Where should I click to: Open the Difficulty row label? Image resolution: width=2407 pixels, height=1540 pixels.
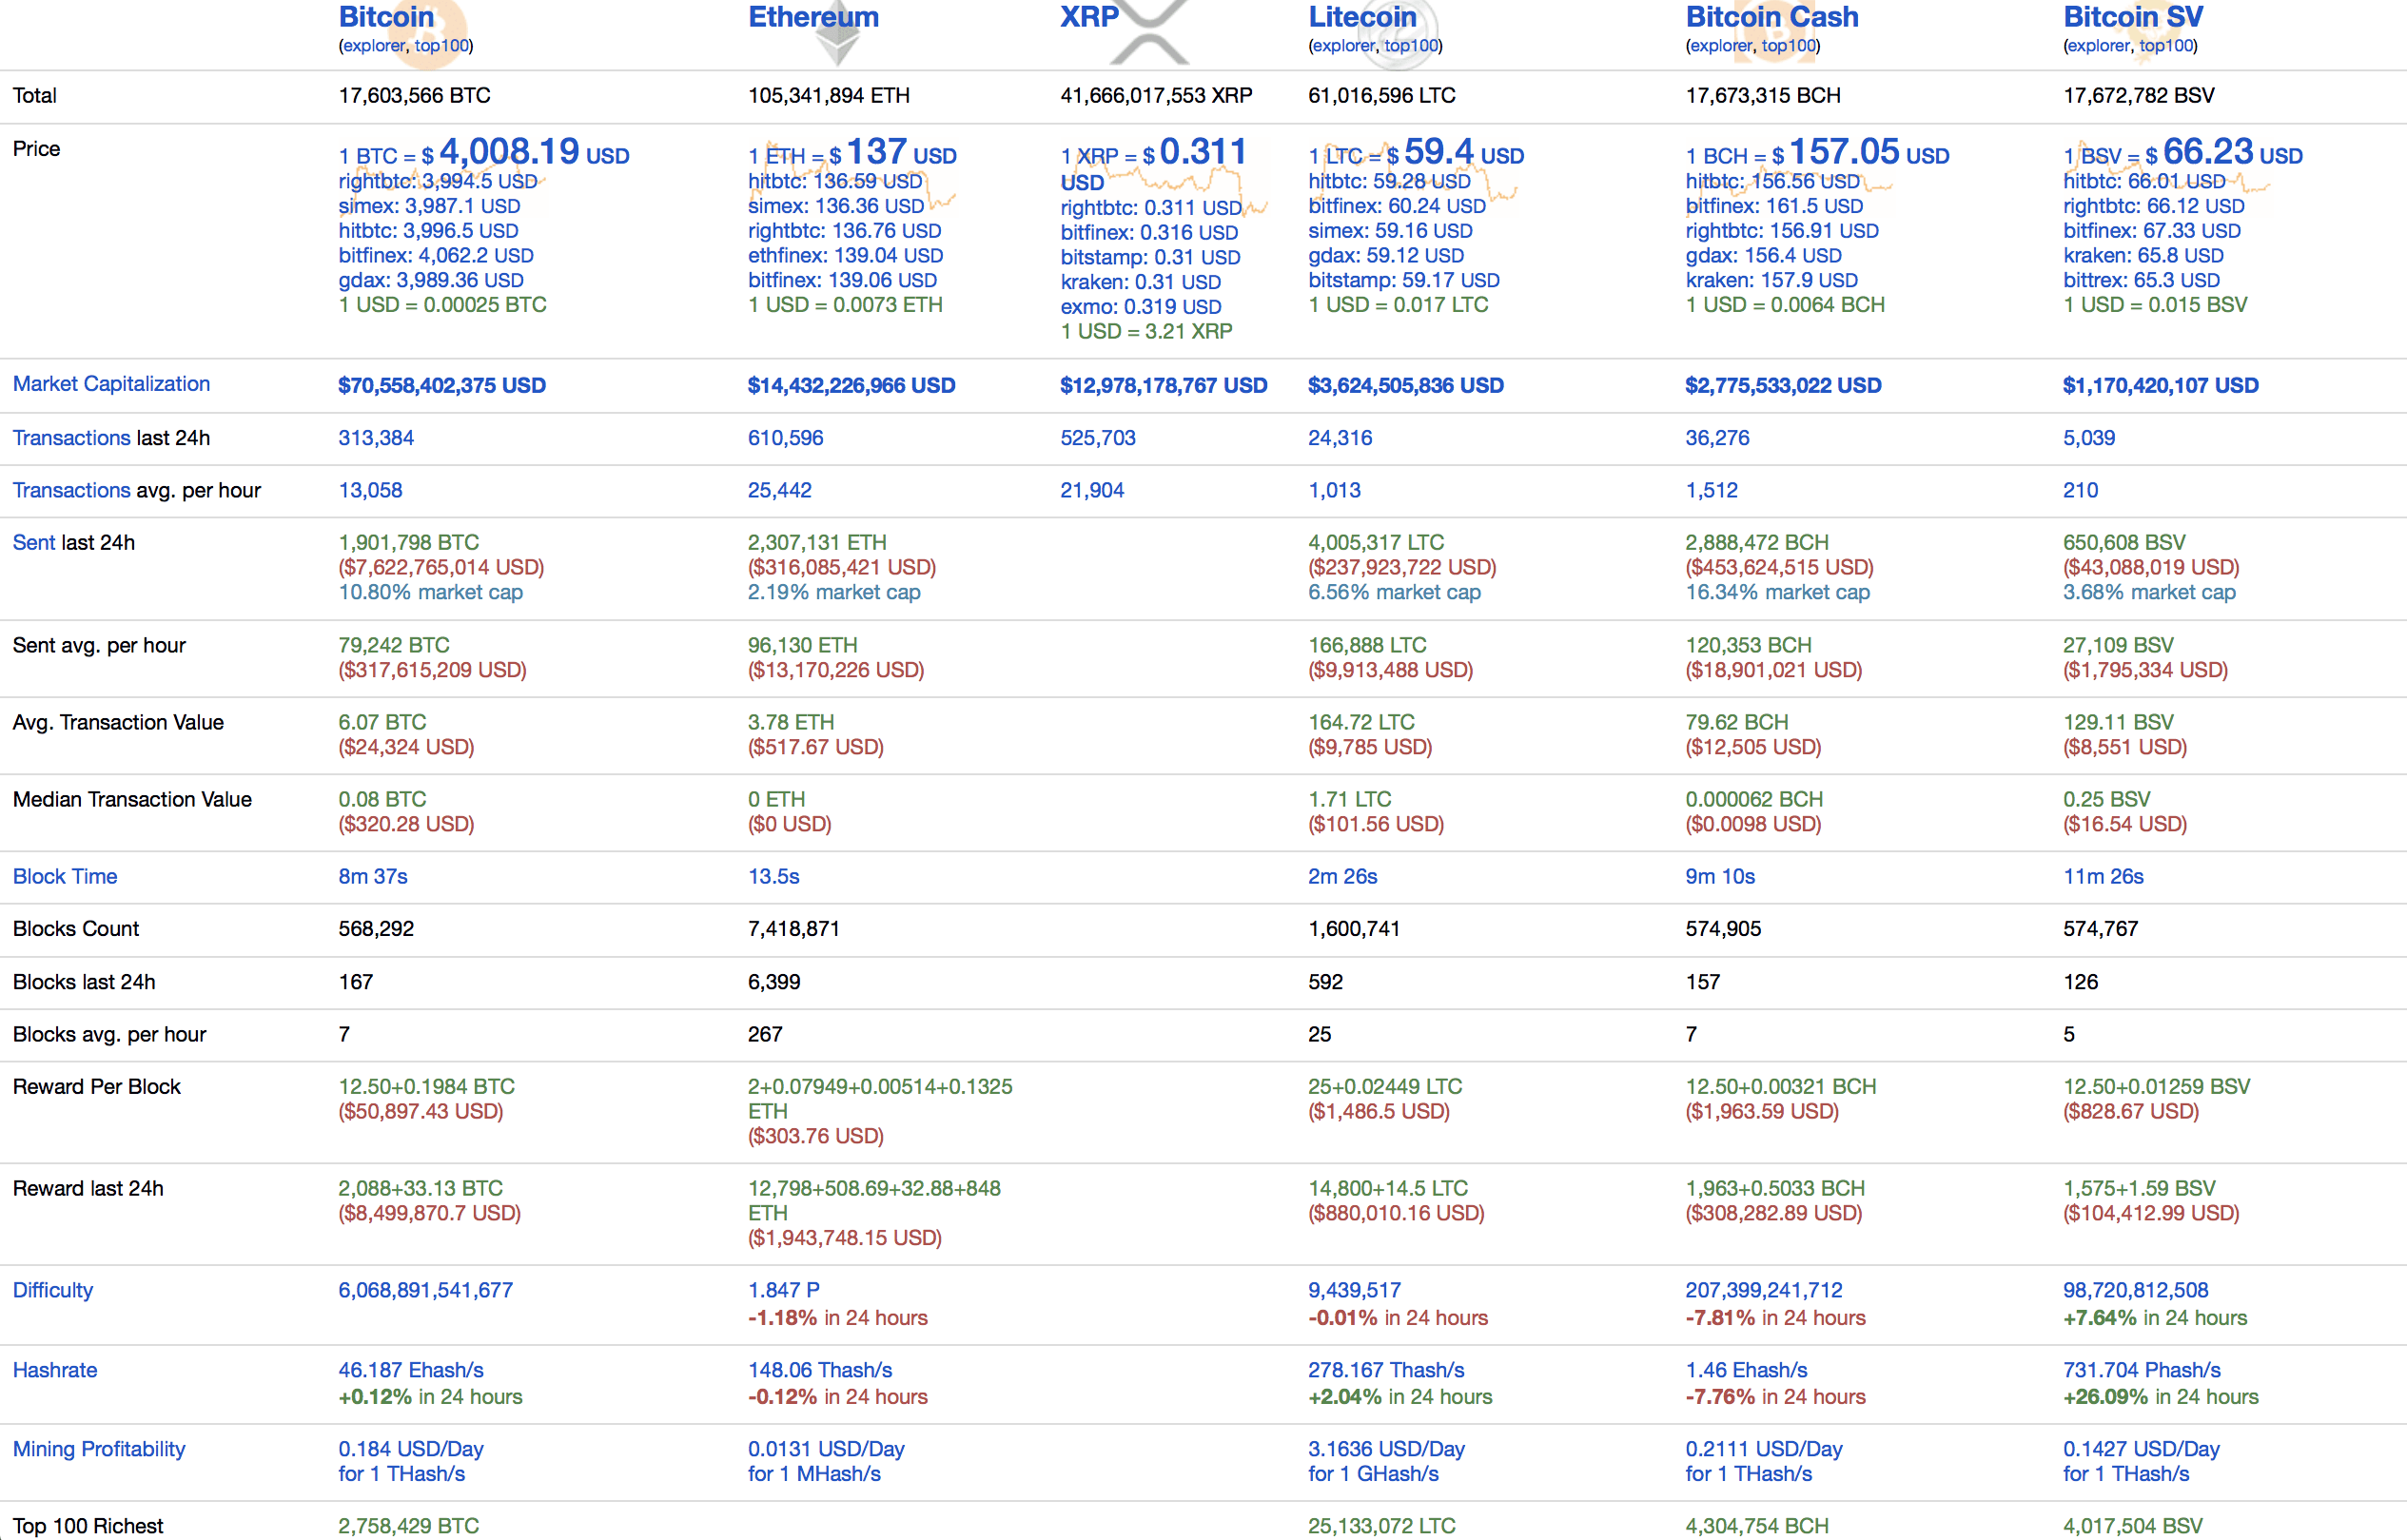pyautogui.click(x=53, y=1290)
